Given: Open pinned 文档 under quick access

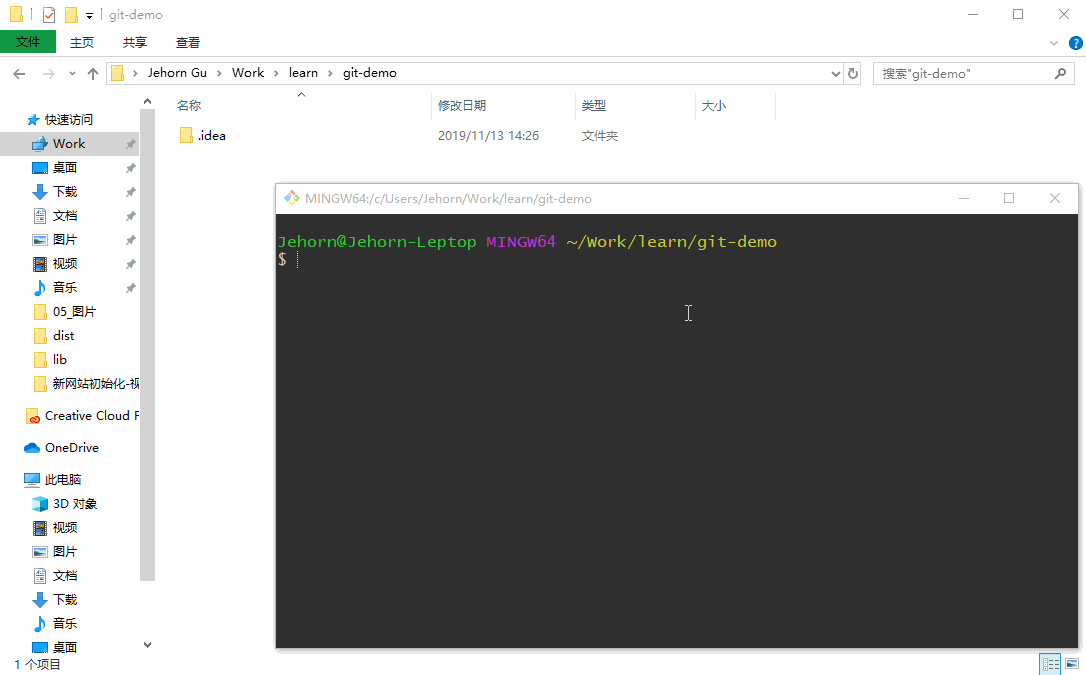Looking at the screenshot, I should 64,216.
